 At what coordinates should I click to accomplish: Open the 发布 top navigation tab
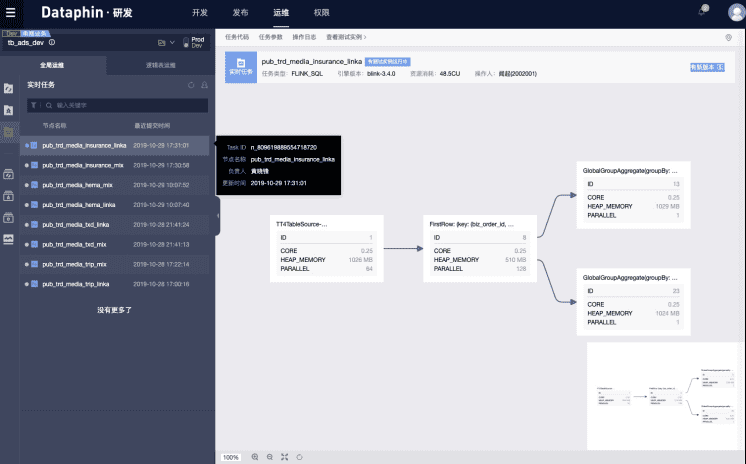(x=240, y=12)
